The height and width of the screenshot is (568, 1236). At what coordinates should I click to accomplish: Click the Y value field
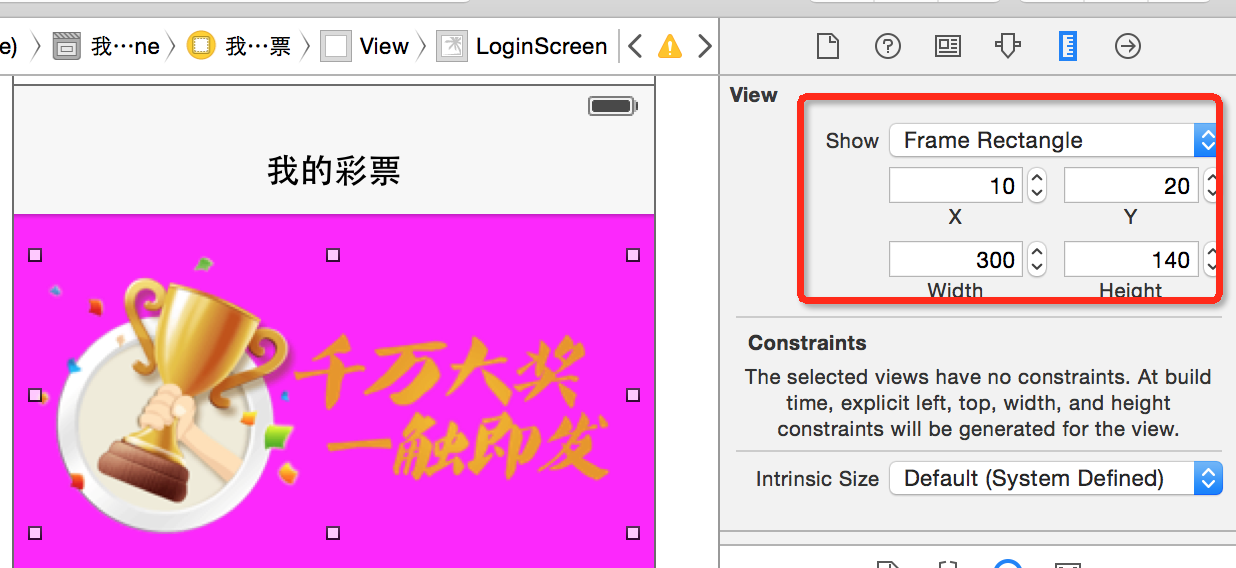[1131, 185]
